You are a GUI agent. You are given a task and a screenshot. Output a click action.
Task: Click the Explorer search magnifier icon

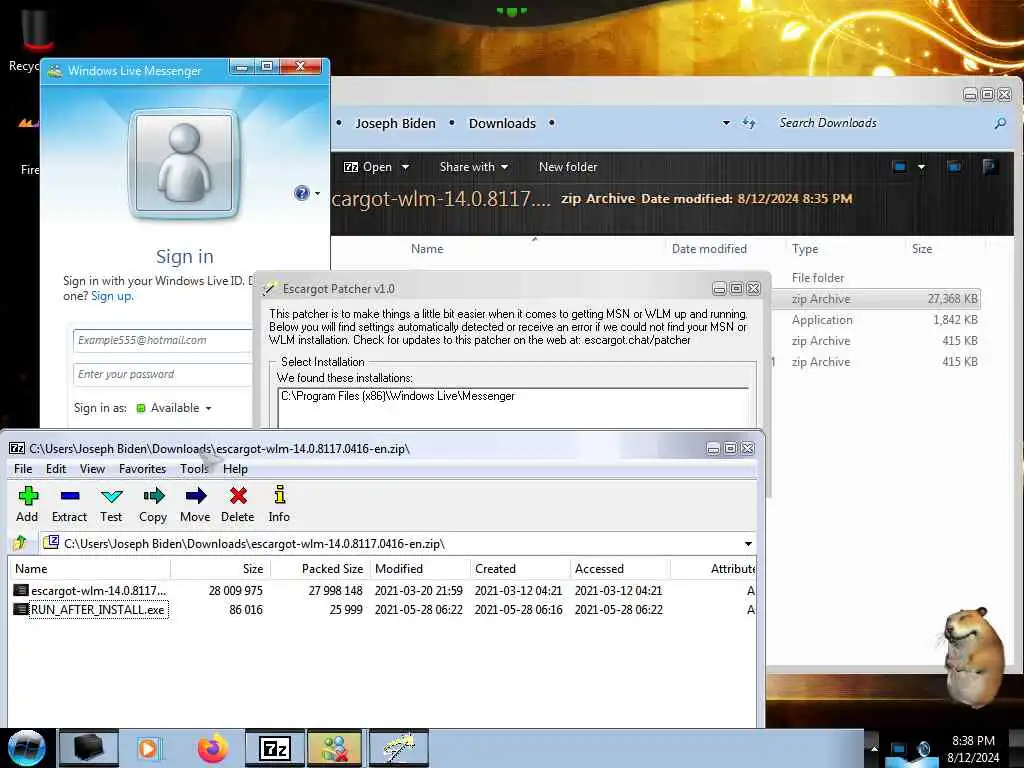point(1000,123)
